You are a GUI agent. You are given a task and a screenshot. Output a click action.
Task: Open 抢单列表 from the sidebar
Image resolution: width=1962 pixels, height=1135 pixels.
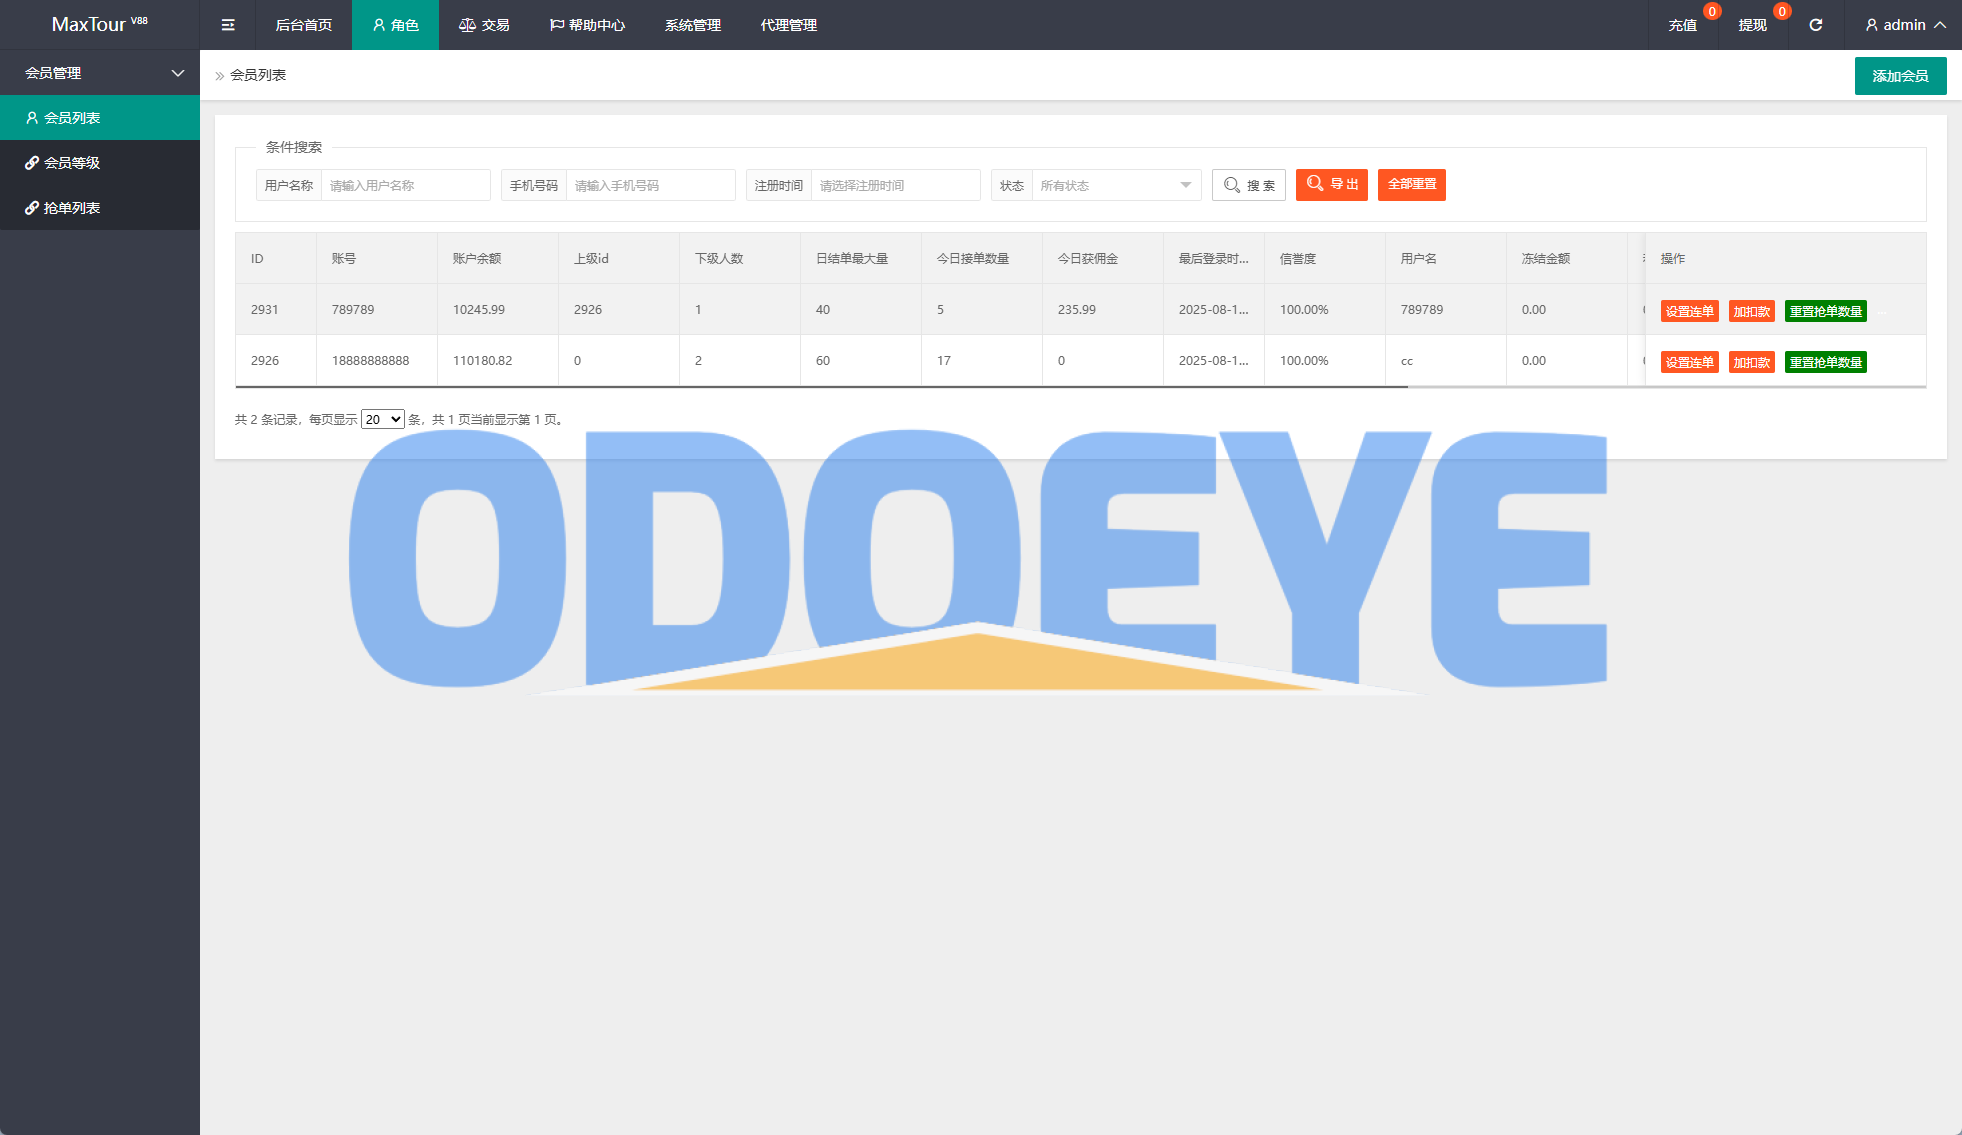72,208
